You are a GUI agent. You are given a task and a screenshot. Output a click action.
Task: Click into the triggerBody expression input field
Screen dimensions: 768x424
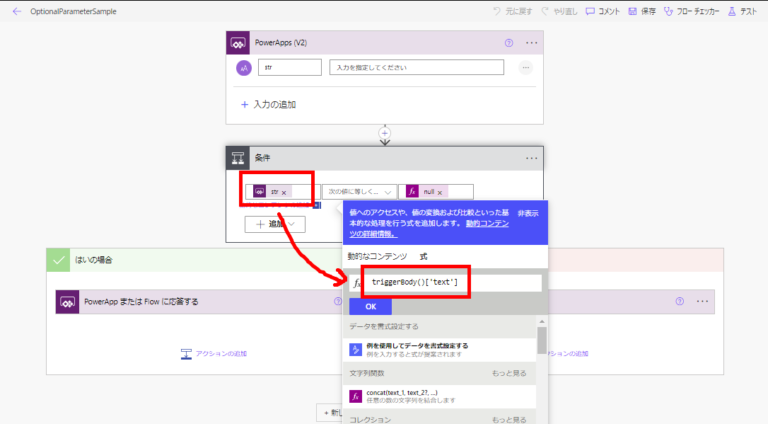452,283
